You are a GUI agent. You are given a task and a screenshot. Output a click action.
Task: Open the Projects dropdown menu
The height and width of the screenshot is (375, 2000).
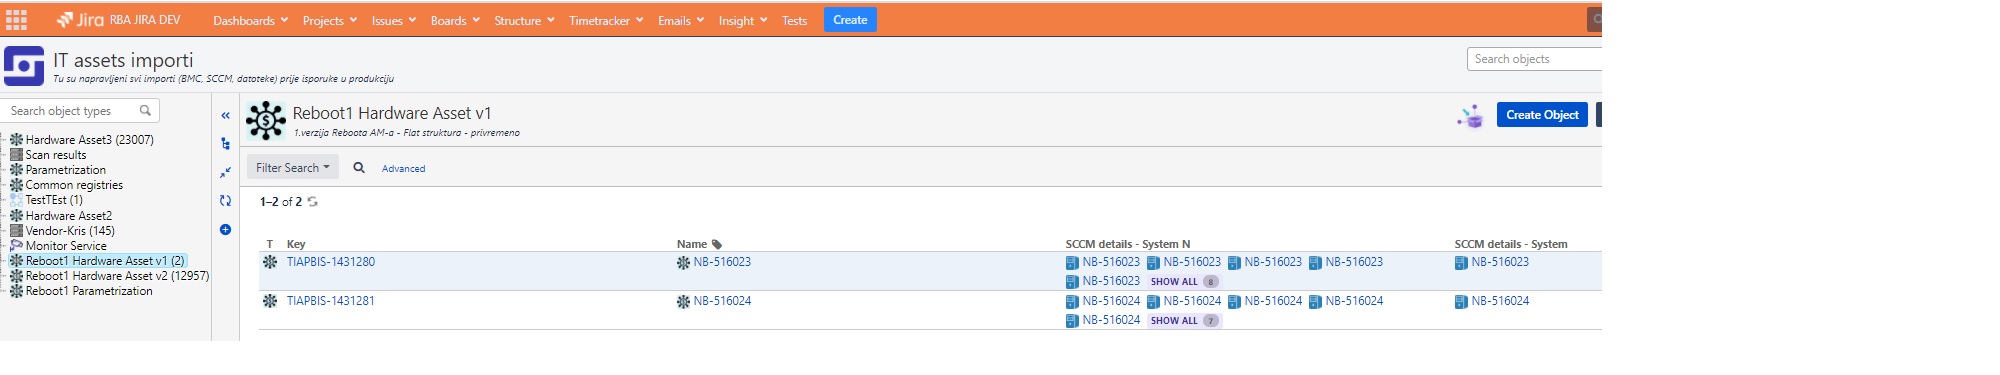click(330, 21)
